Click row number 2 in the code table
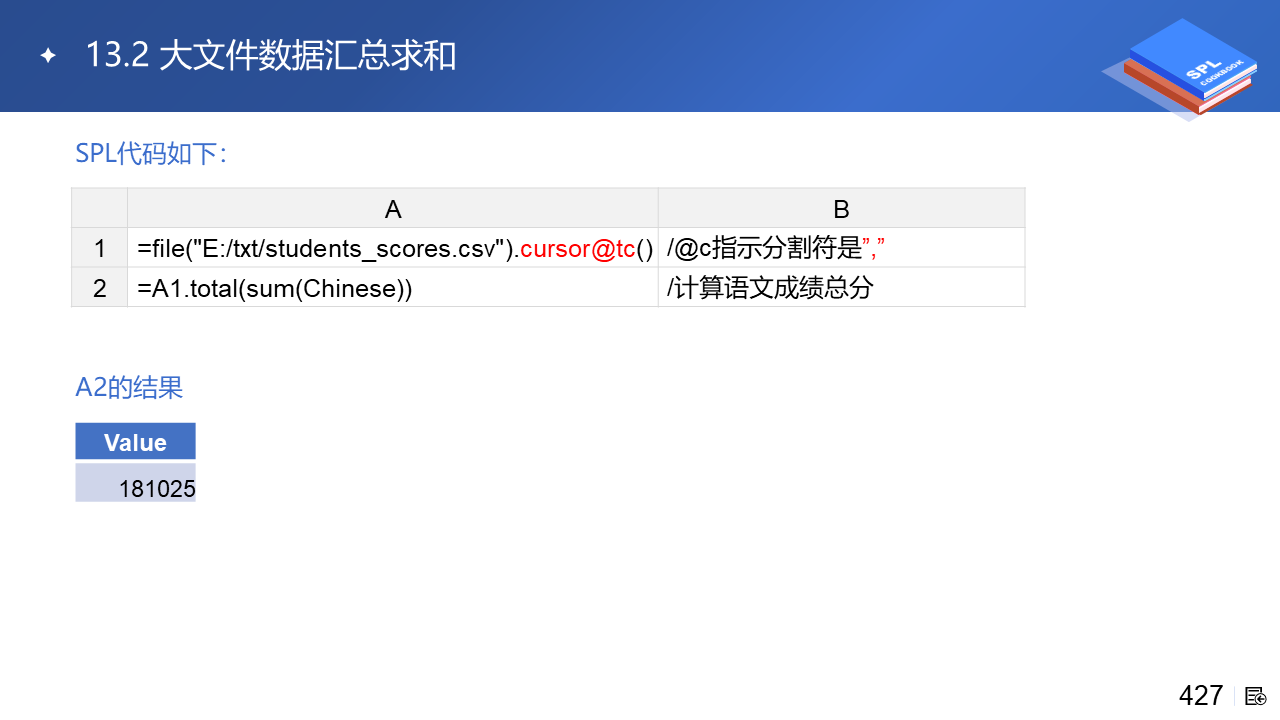Image resolution: width=1280 pixels, height=720 pixels. pyautogui.click(x=99, y=288)
